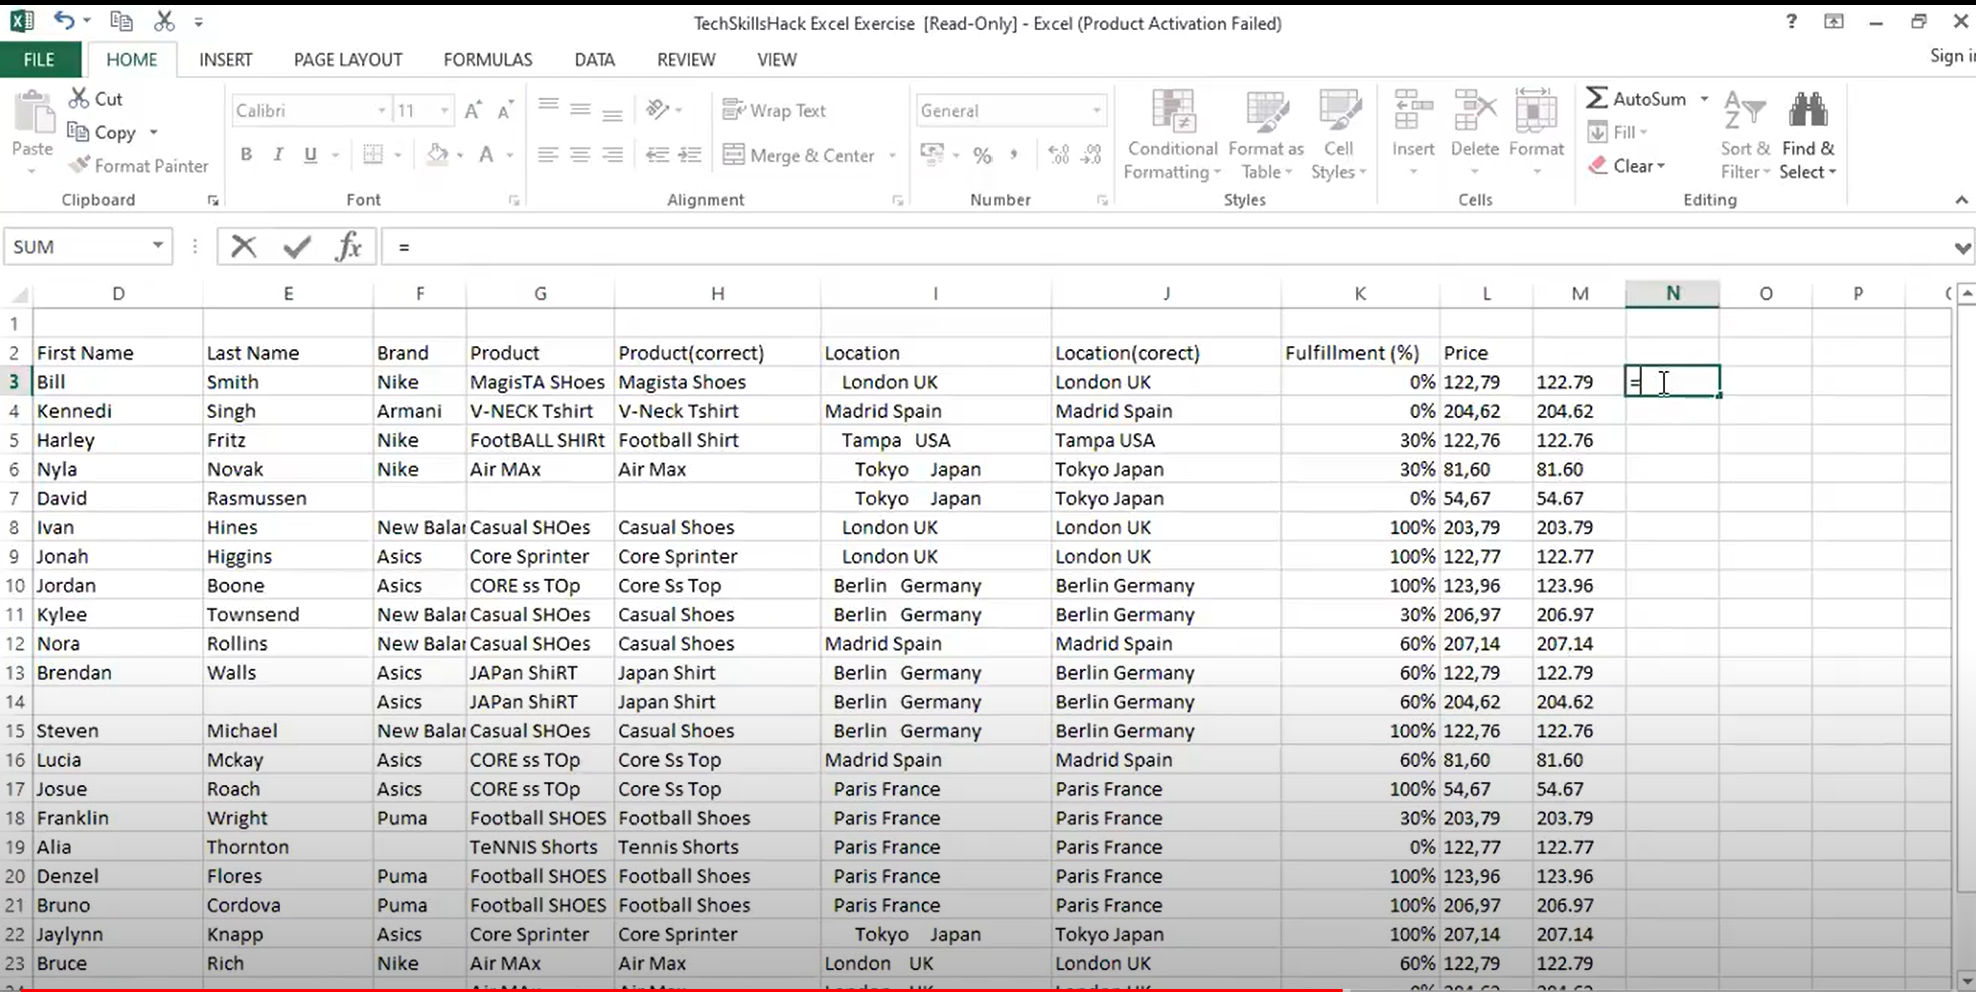Image resolution: width=1976 pixels, height=992 pixels.
Task: Click the Fill button in the Editing group
Action: tap(1616, 132)
